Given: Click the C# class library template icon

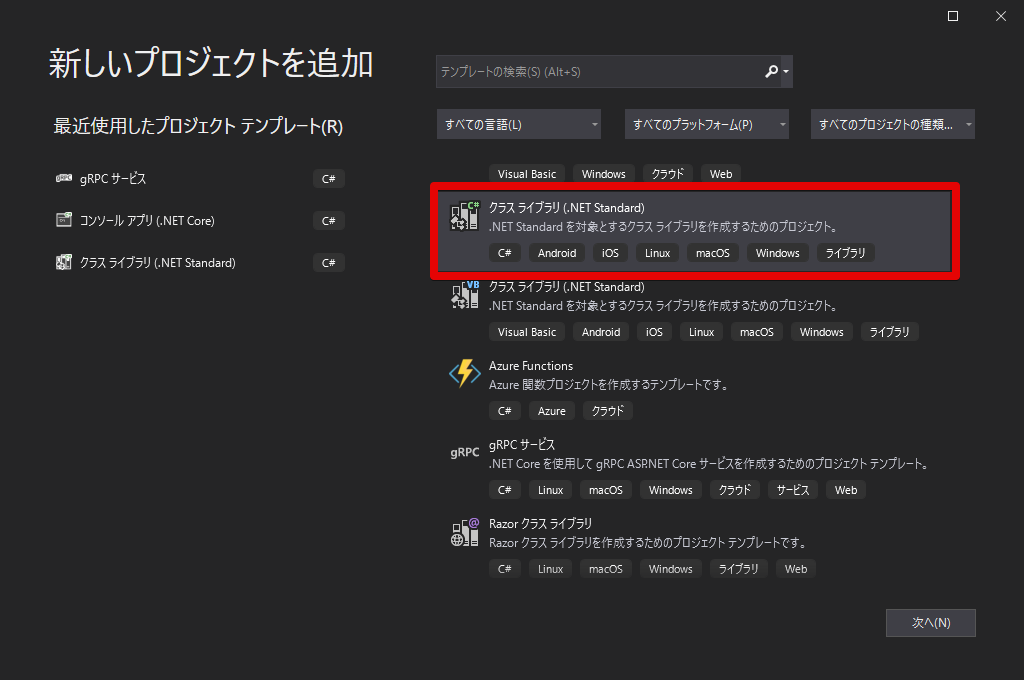Looking at the screenshot, I should (x=465, y=216).
